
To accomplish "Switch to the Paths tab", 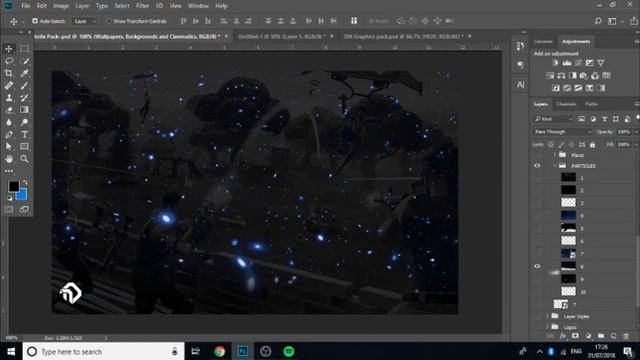I will (x=591, y=104).
